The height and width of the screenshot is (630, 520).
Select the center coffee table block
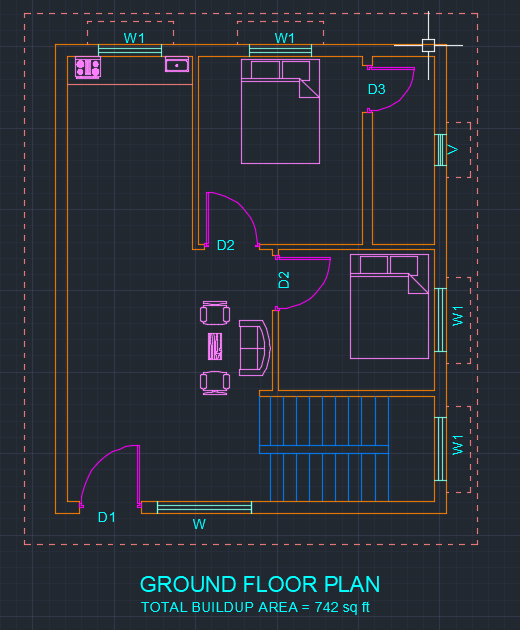click(x=215, y=346)
